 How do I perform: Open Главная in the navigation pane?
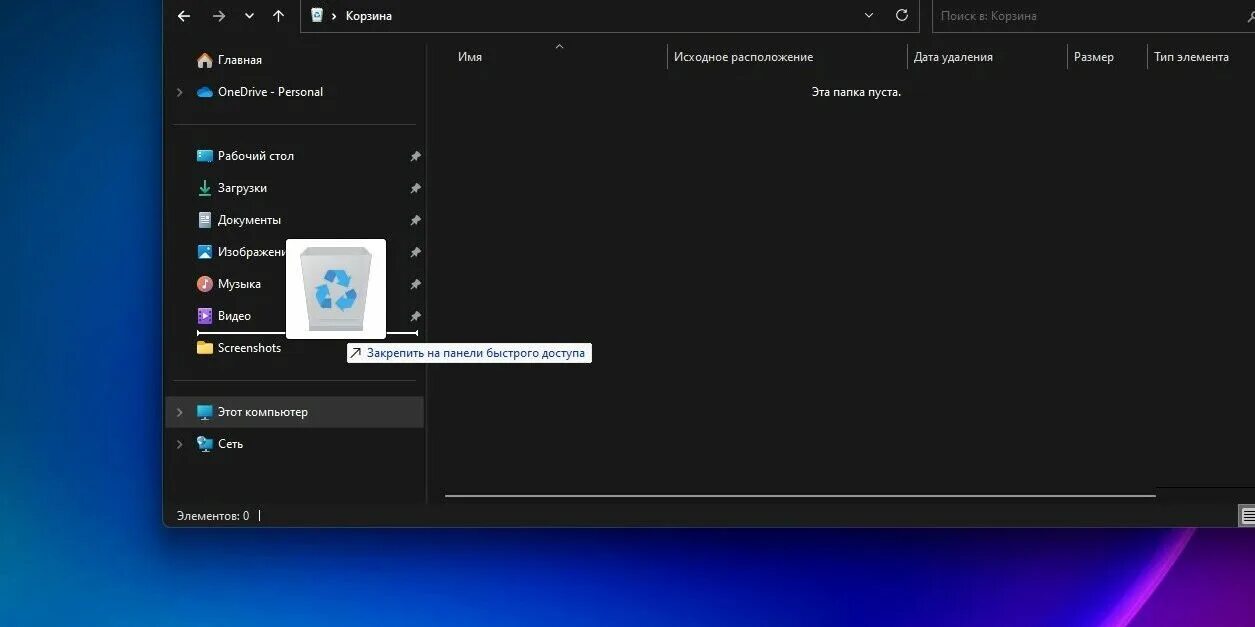pos(240,60)
